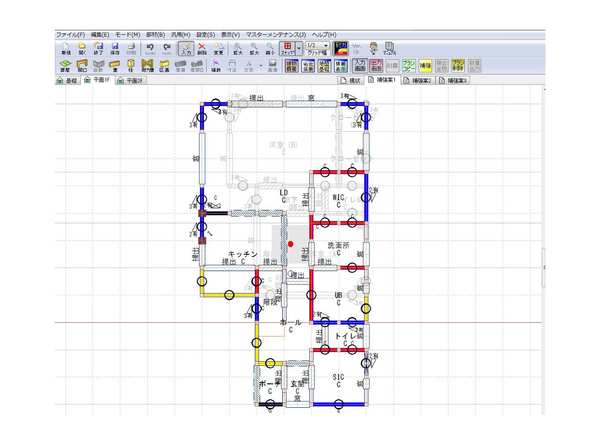Toggle the 入力画面 screen button

360,65
